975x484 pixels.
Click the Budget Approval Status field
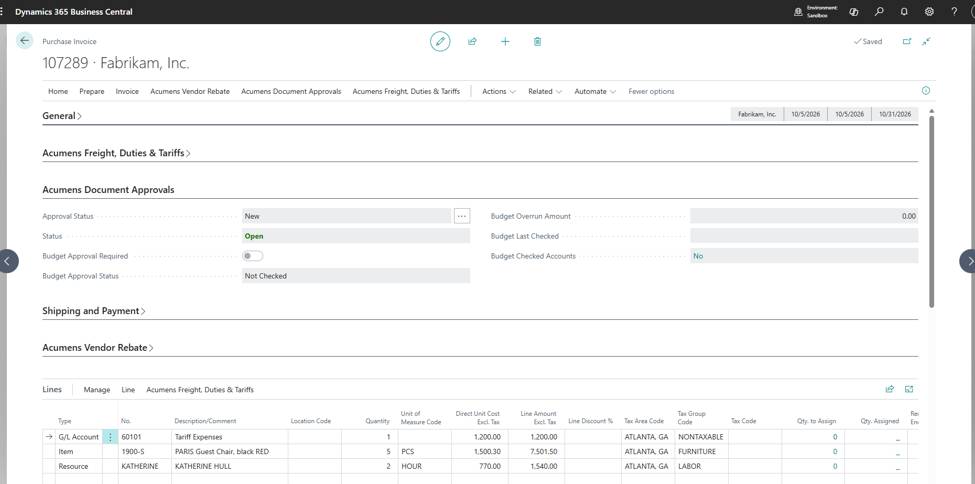pyautogui.click(x=356, y=276)
